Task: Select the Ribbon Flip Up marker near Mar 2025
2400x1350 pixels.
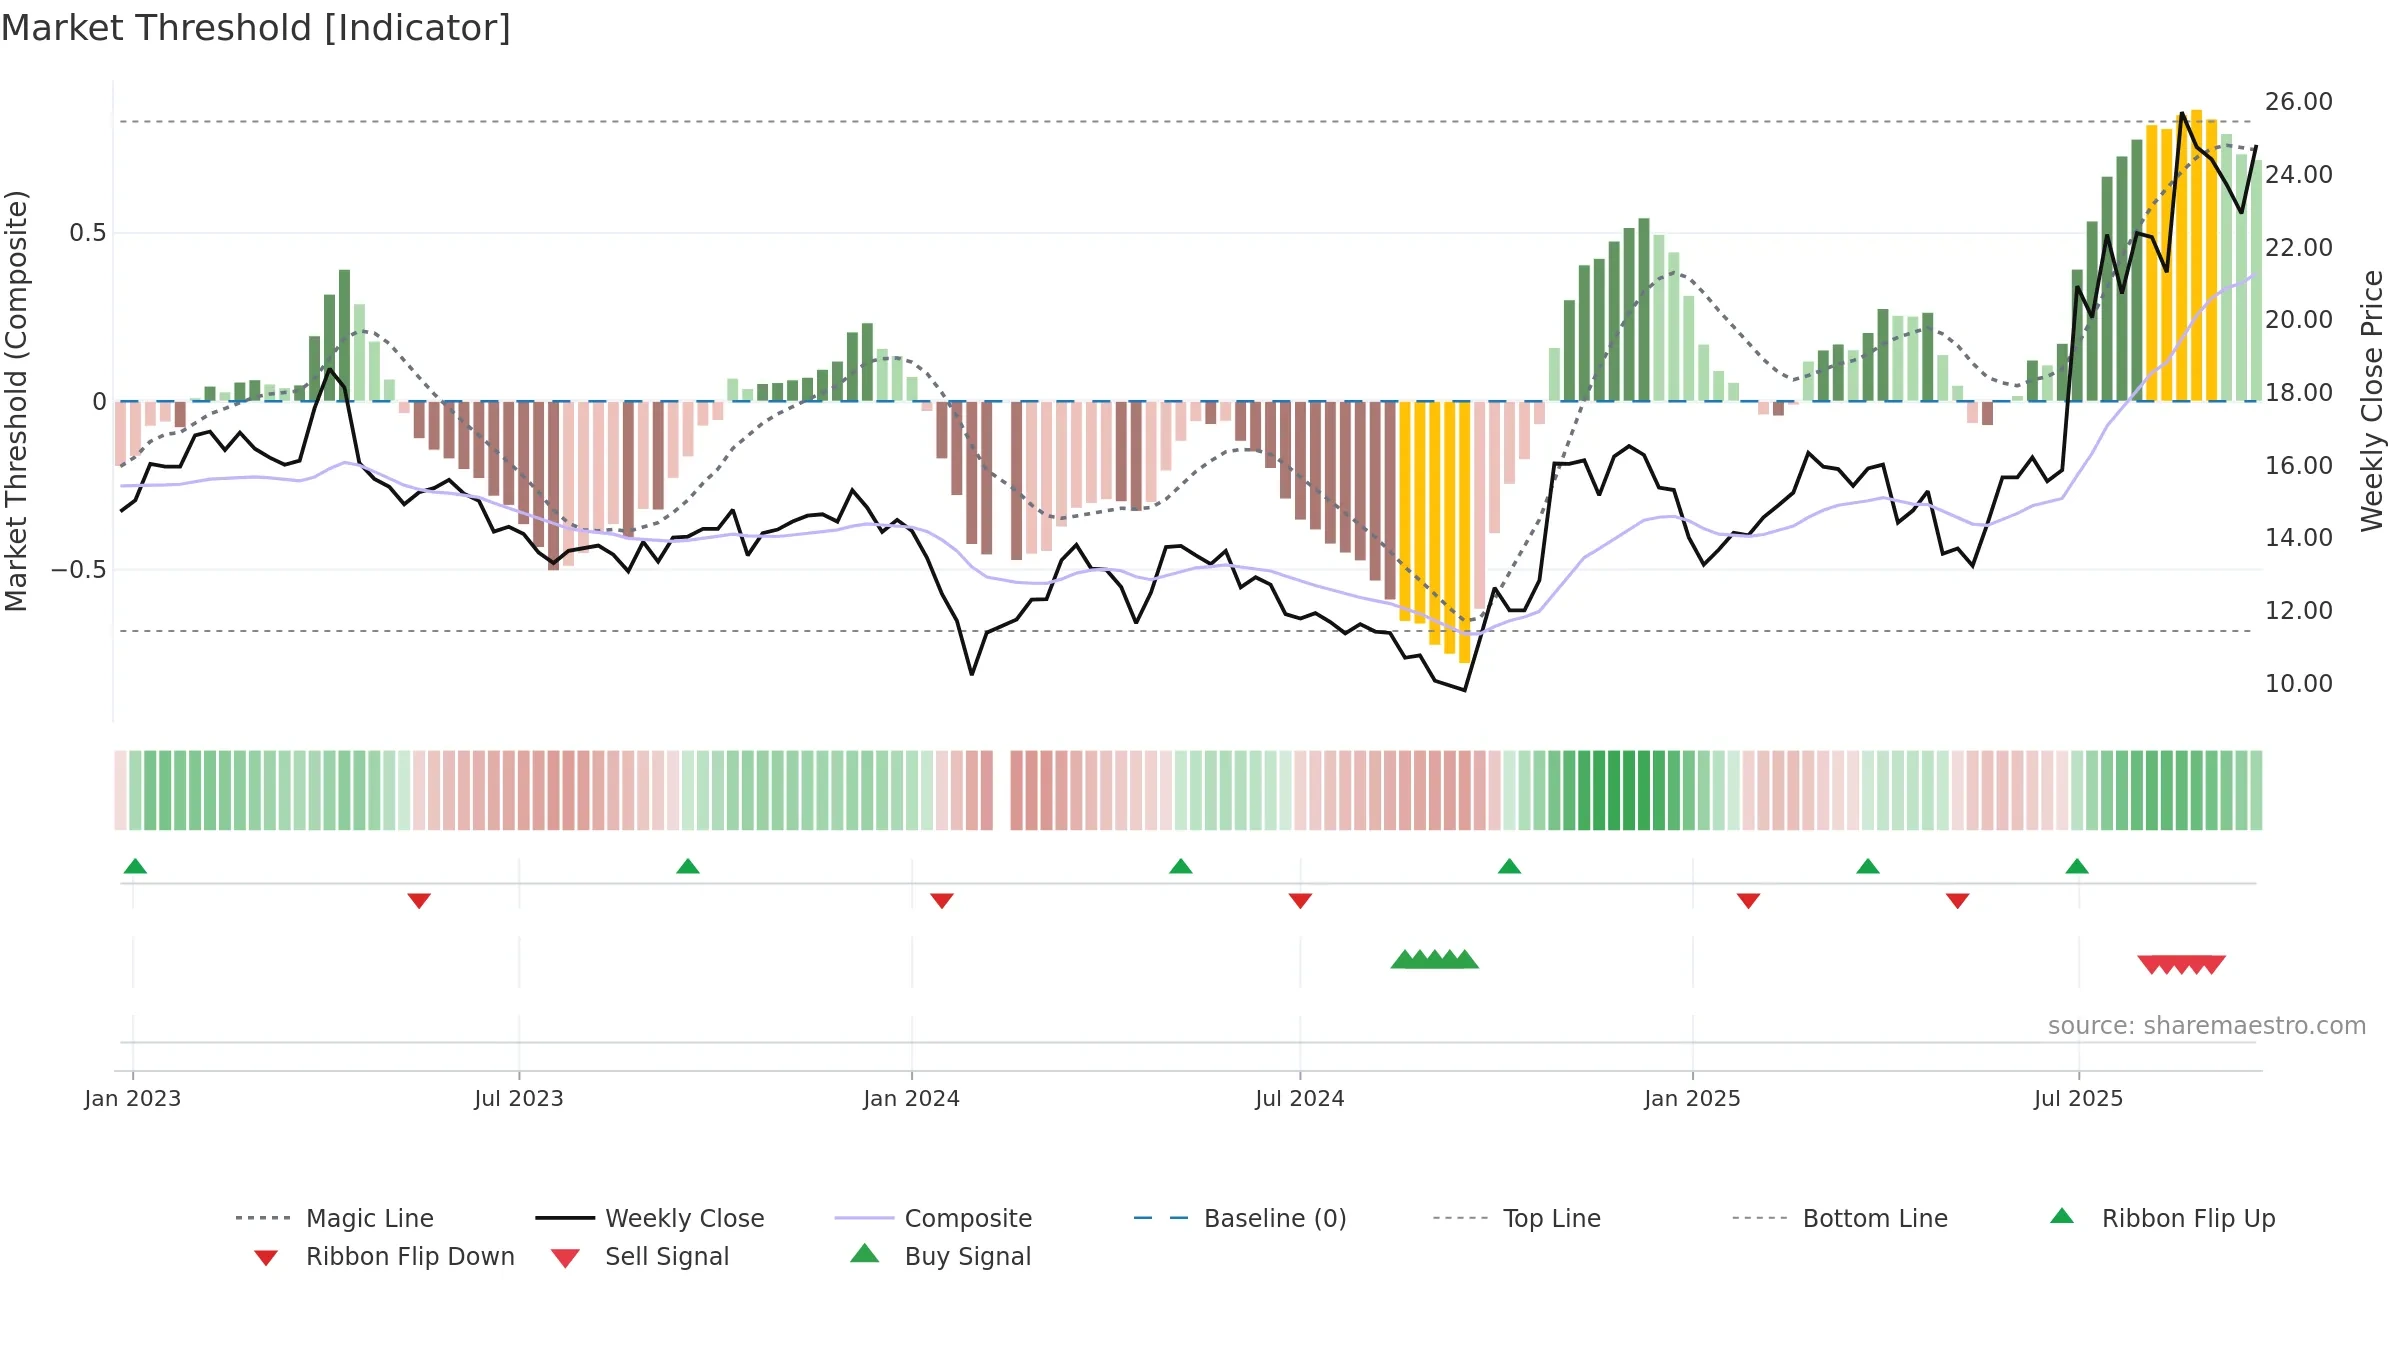Action: [1868, 866]
